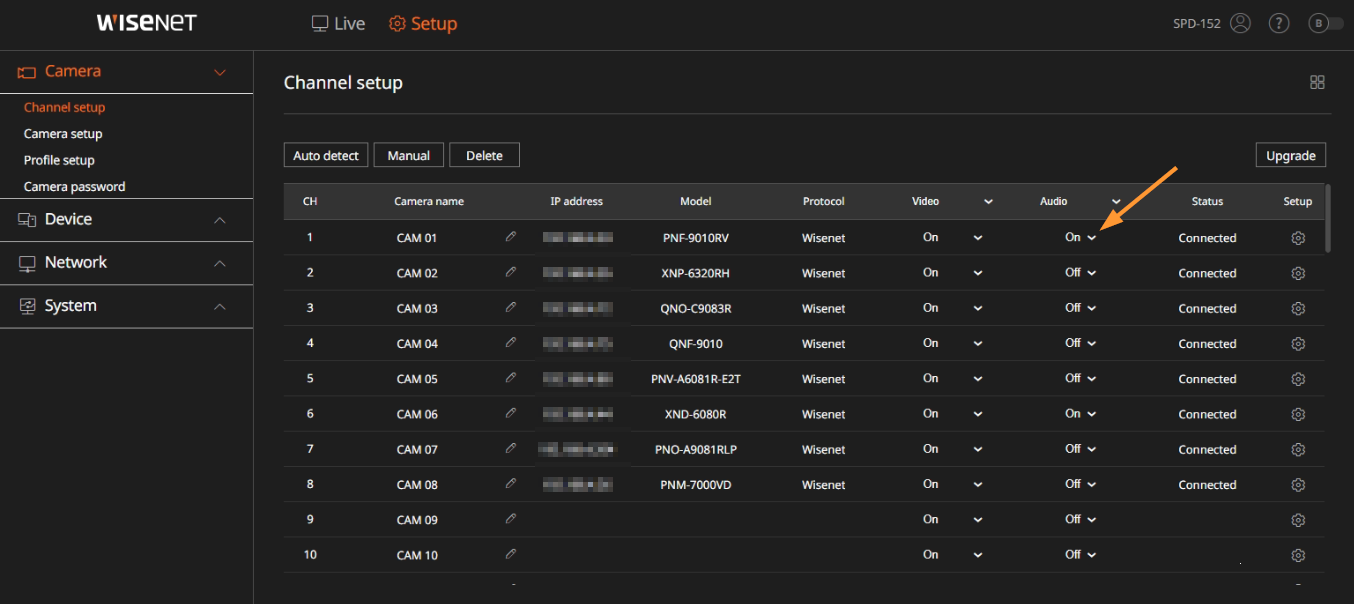Edit the CAM 04 camera name
Image resolution: width=1354 pixels, height=604 pixels.
[511, 342]
